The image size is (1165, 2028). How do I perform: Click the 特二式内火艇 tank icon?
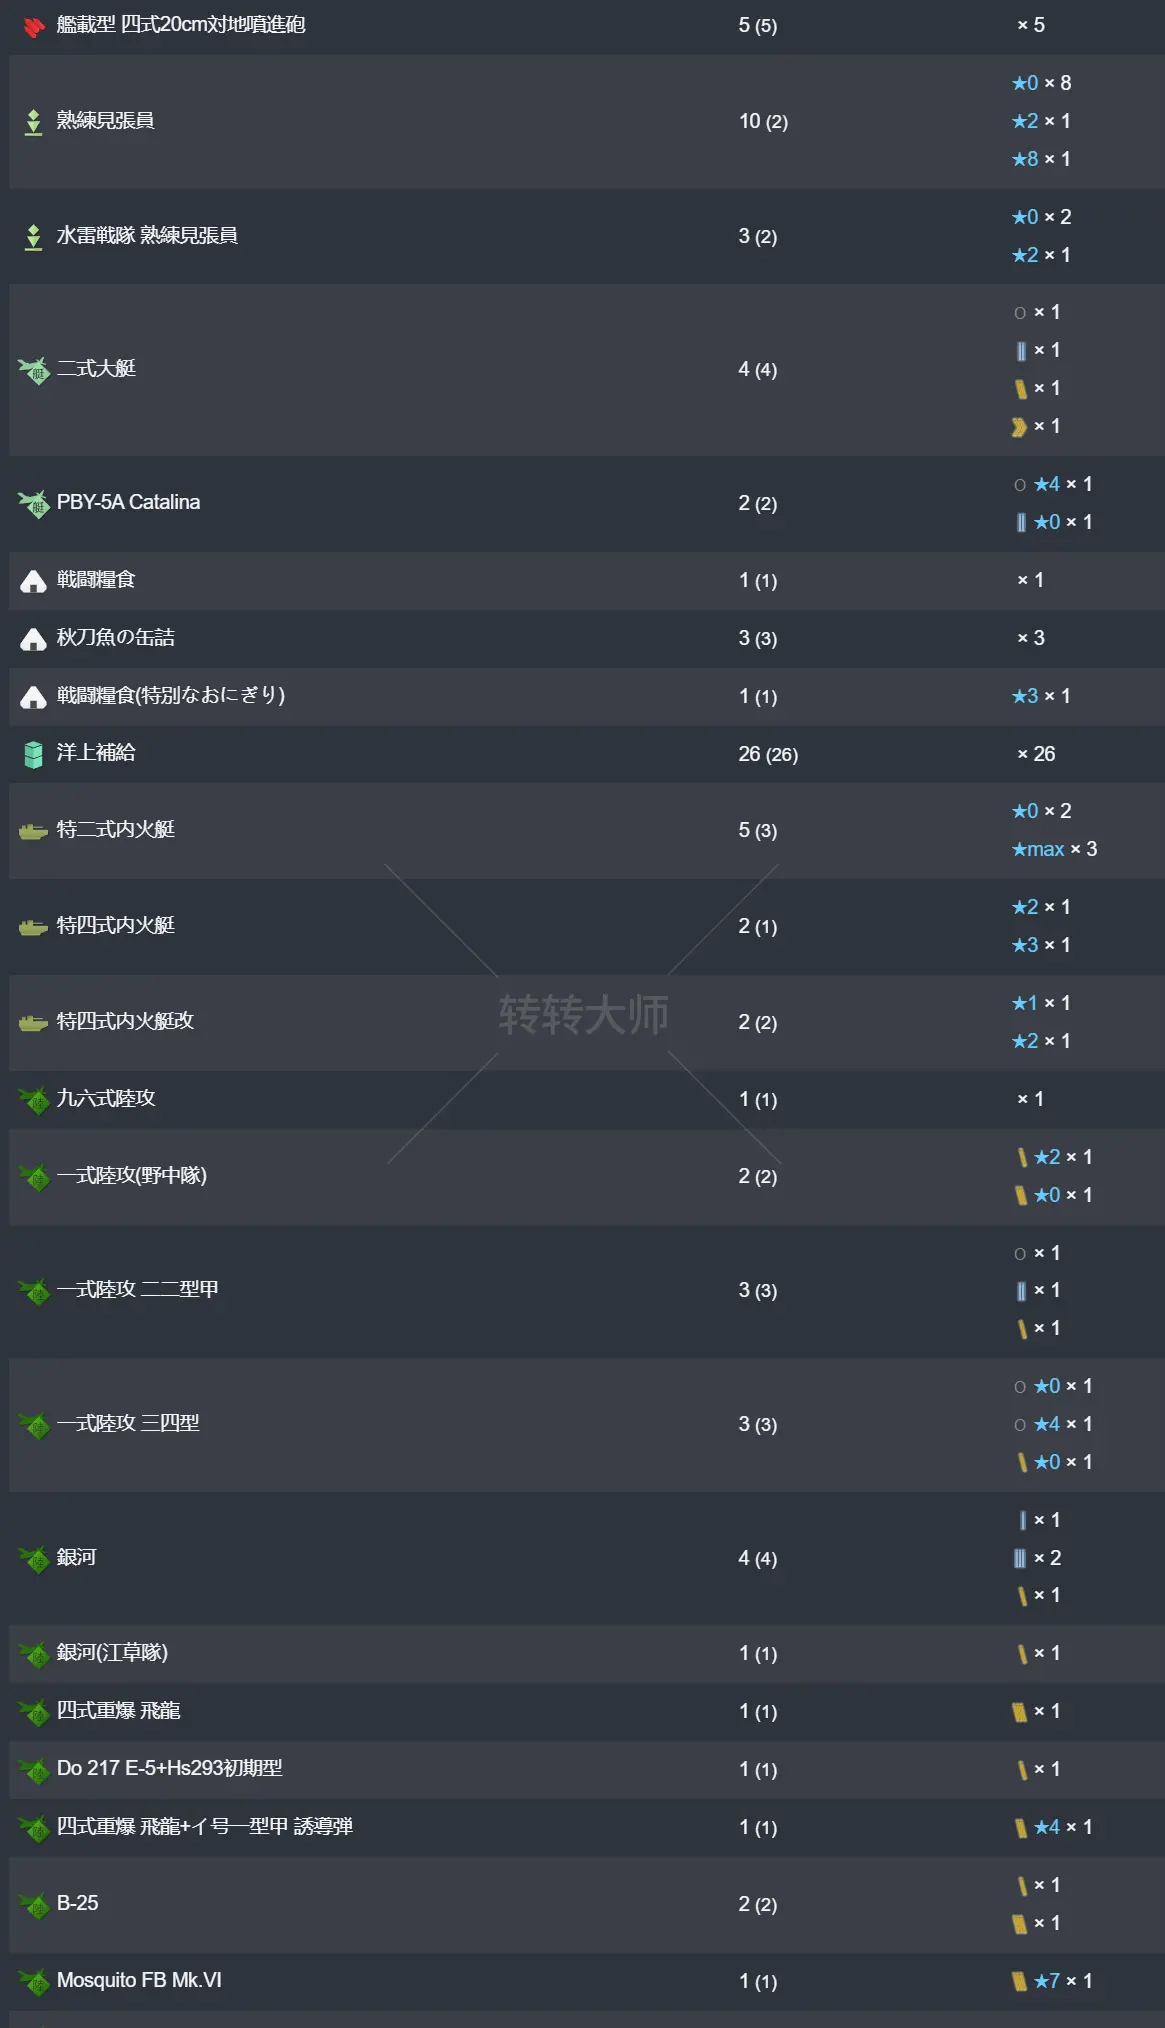[x=34, y=831]
